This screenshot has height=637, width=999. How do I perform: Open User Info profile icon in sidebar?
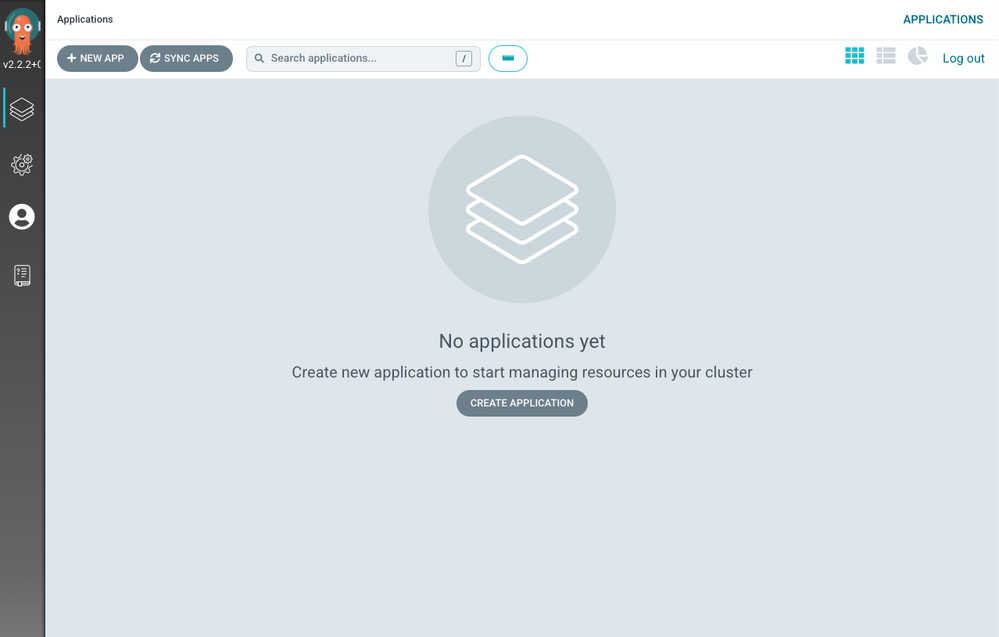click(x=22, y=217)
